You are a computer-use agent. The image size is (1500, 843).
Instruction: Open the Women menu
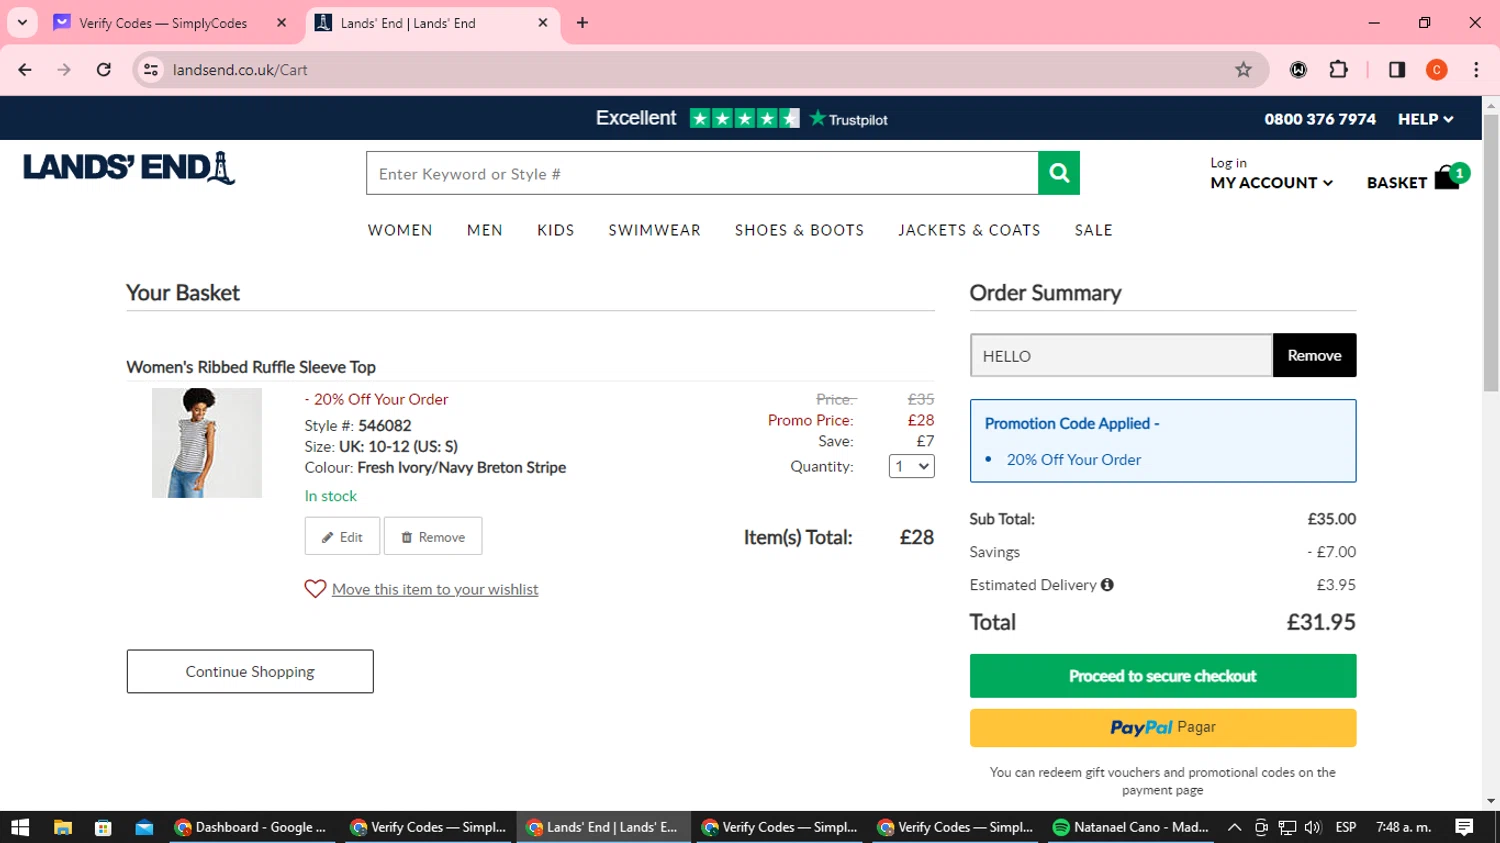click(400, 230)
